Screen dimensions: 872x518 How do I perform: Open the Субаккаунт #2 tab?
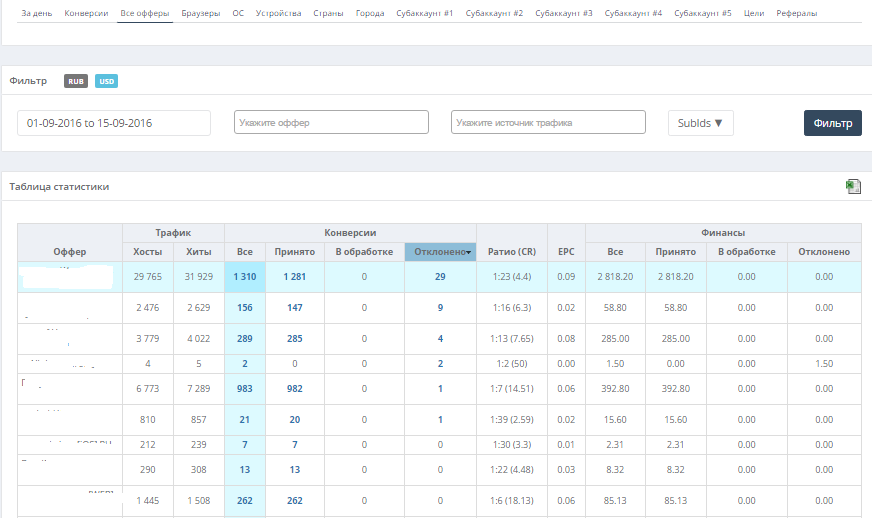point(494,13)
